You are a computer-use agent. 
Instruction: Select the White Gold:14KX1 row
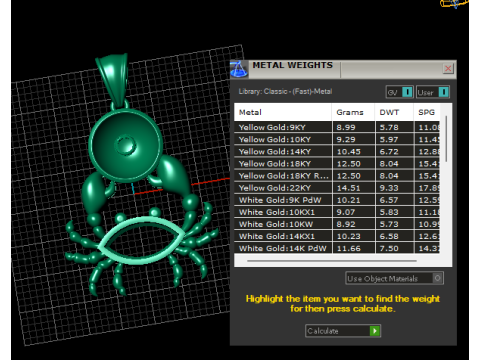(337, 236)
